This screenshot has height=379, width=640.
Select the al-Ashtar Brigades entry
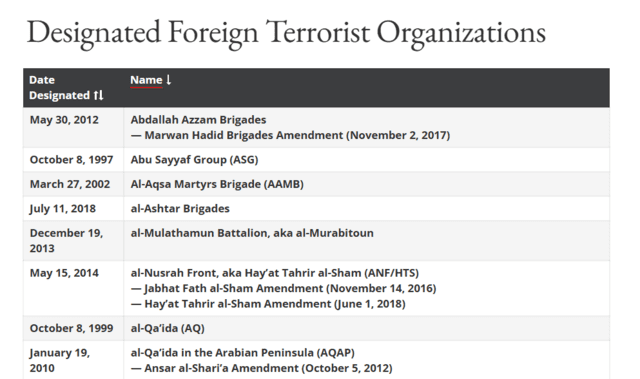click(180, 208)
